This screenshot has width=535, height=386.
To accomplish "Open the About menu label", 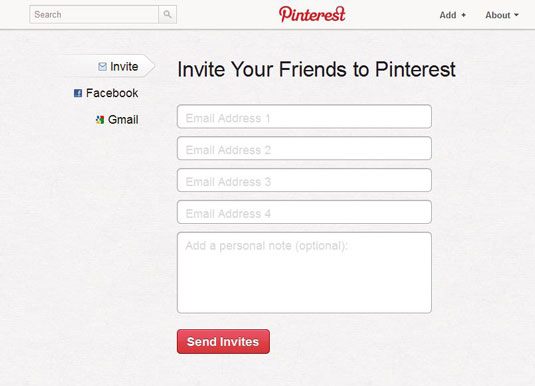I will click(498, 15).
